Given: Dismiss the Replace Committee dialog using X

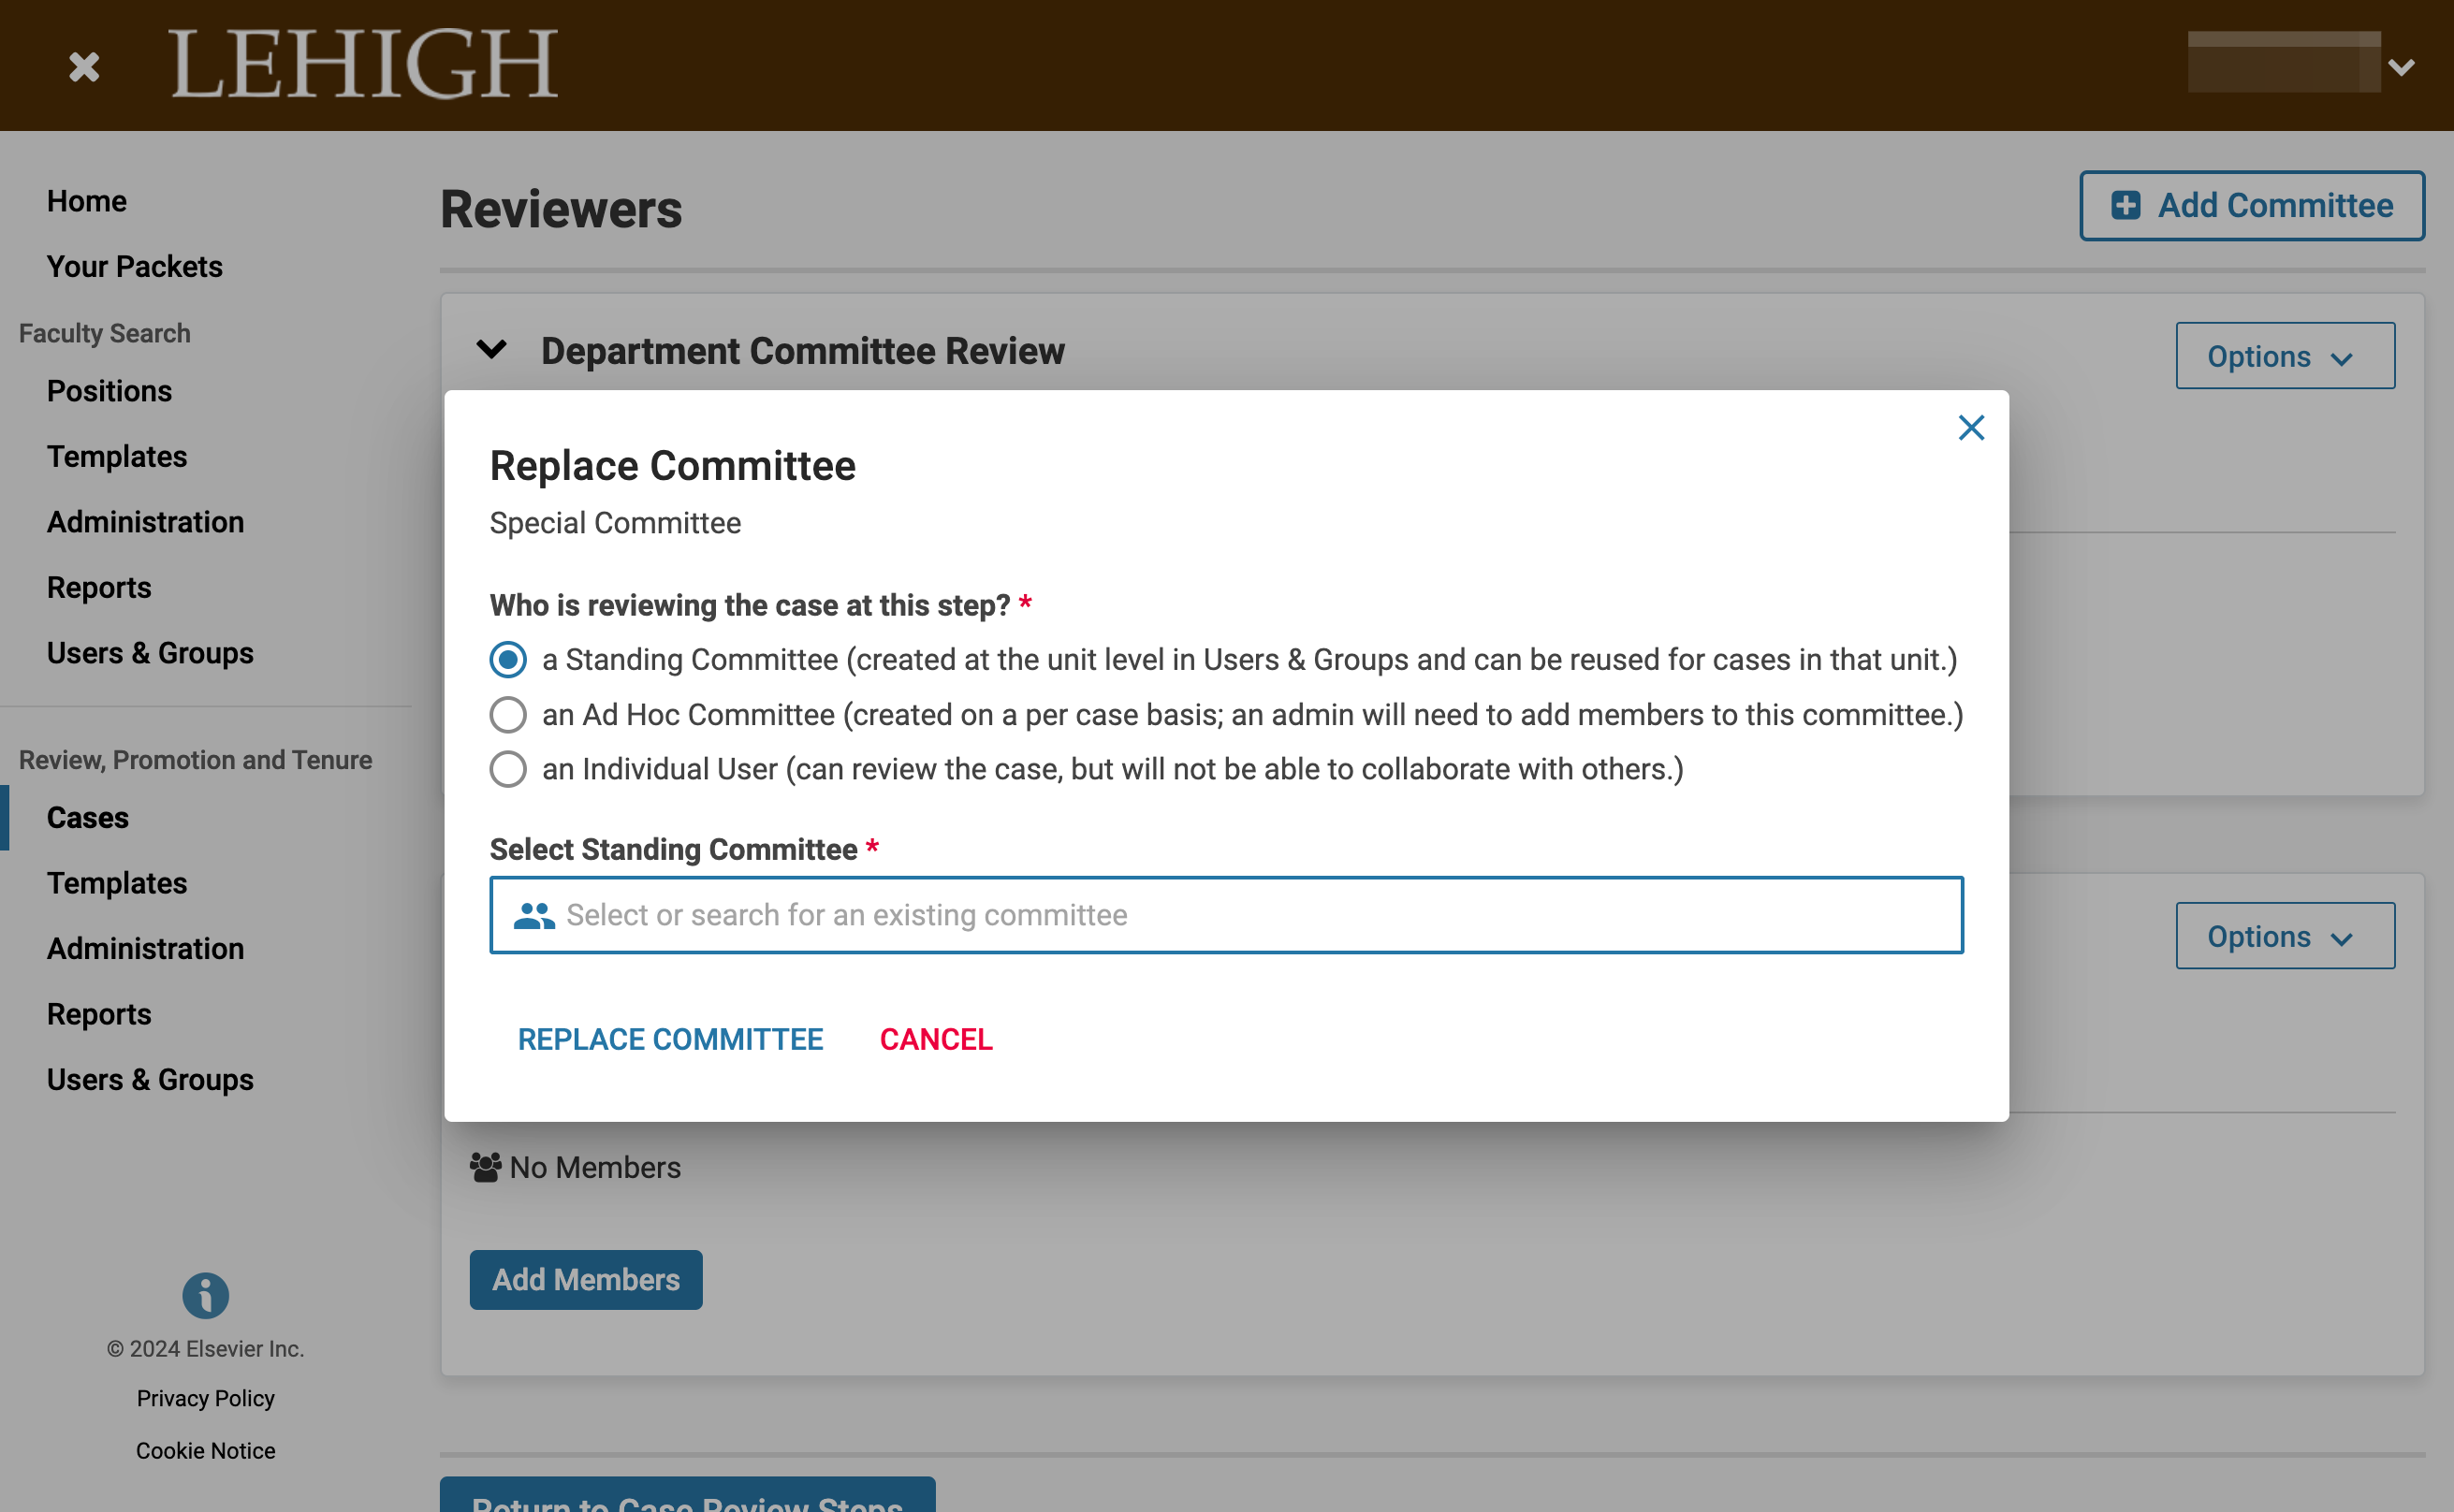Looking at the screenshot, I should [1970, 428].
